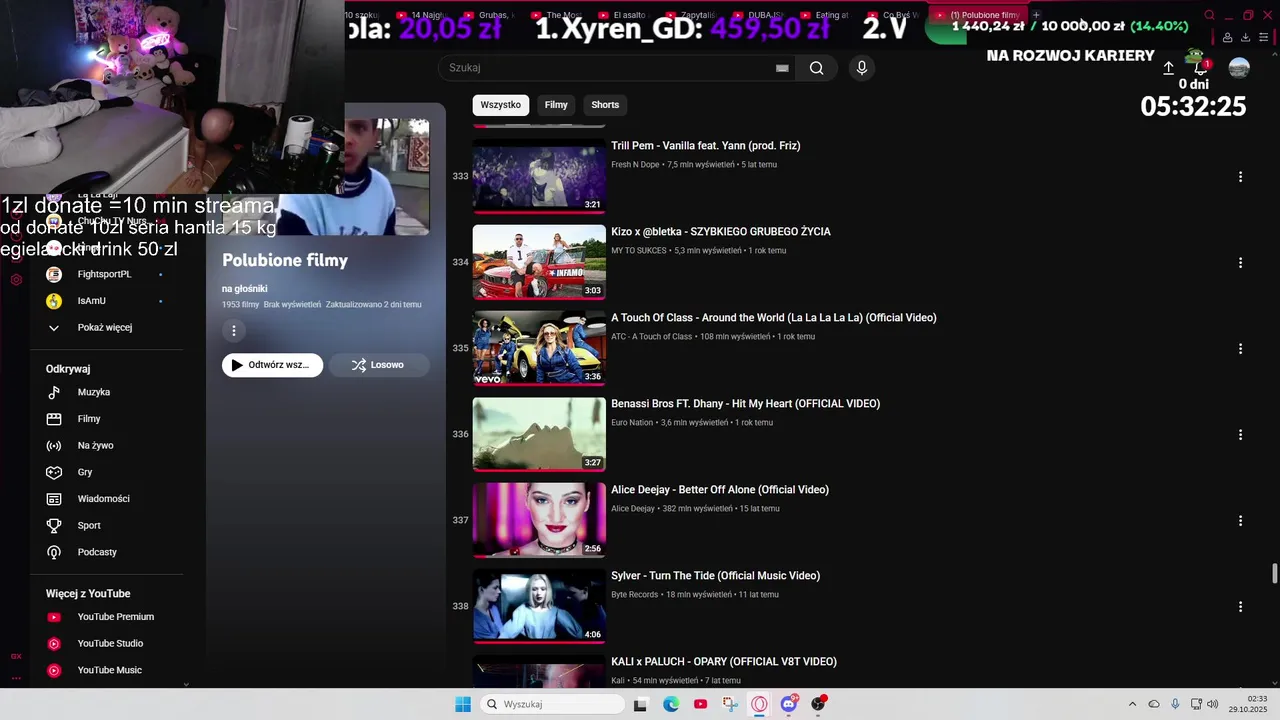Click the Windows taskbar Wyszukaj search box

tap(552, 704)
